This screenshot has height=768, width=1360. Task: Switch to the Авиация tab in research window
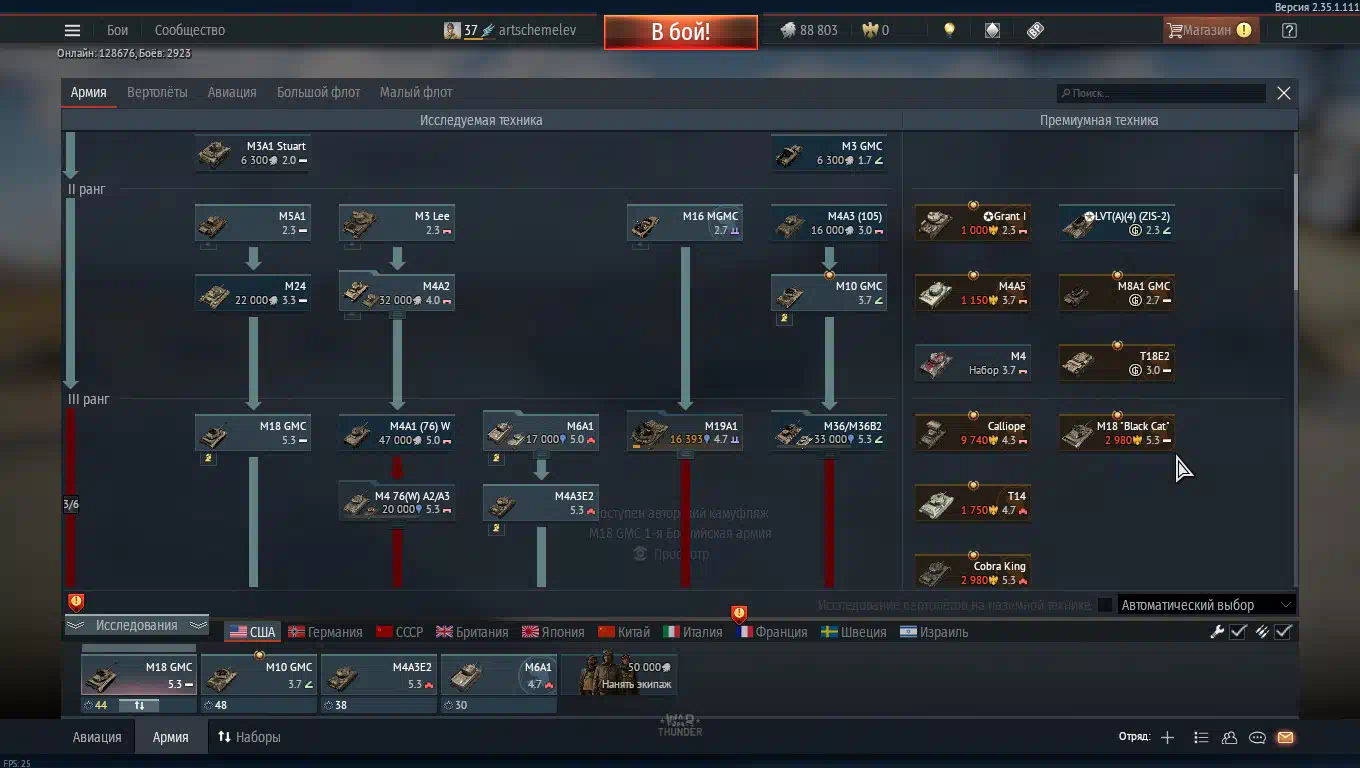click(232, 92)
